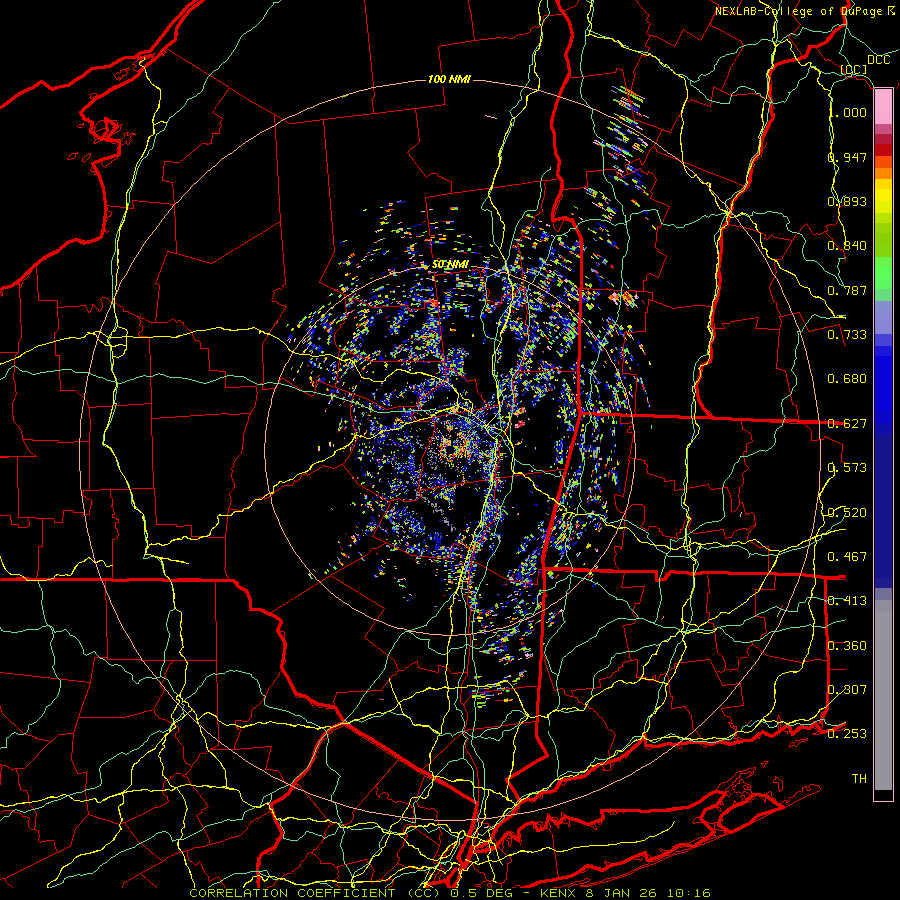Screen dimensions: 900x900
Task: Click the [CC] label above the color bar
Action: tap(854, 70)
